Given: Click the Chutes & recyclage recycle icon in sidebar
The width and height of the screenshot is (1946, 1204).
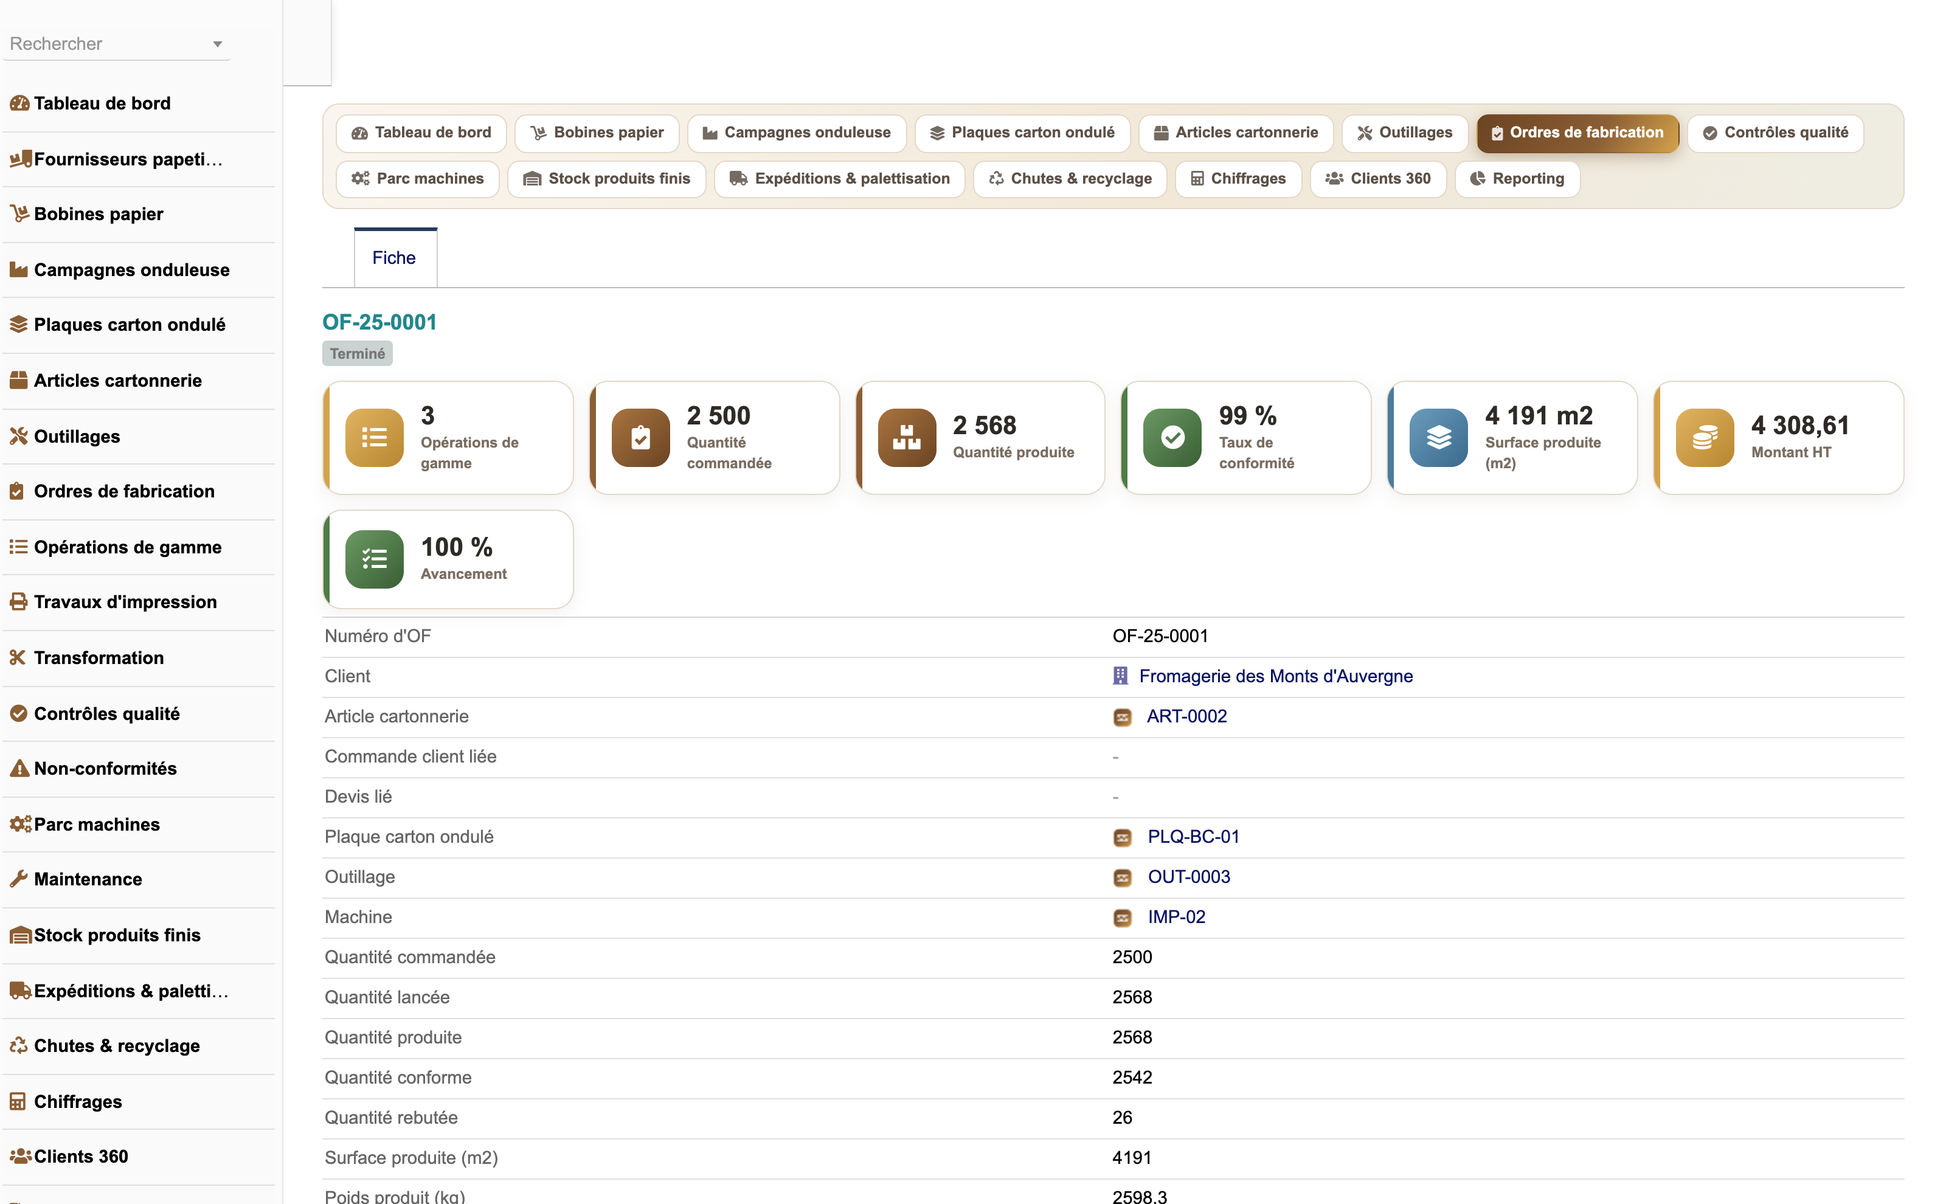Looking at the screenshot, I should click(x=19, y=1045).
